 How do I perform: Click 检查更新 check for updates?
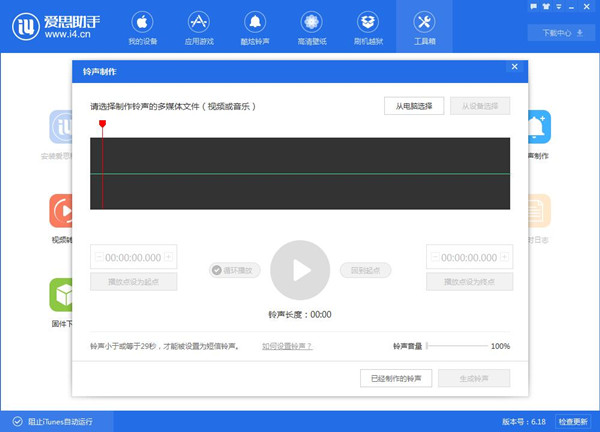573,422
